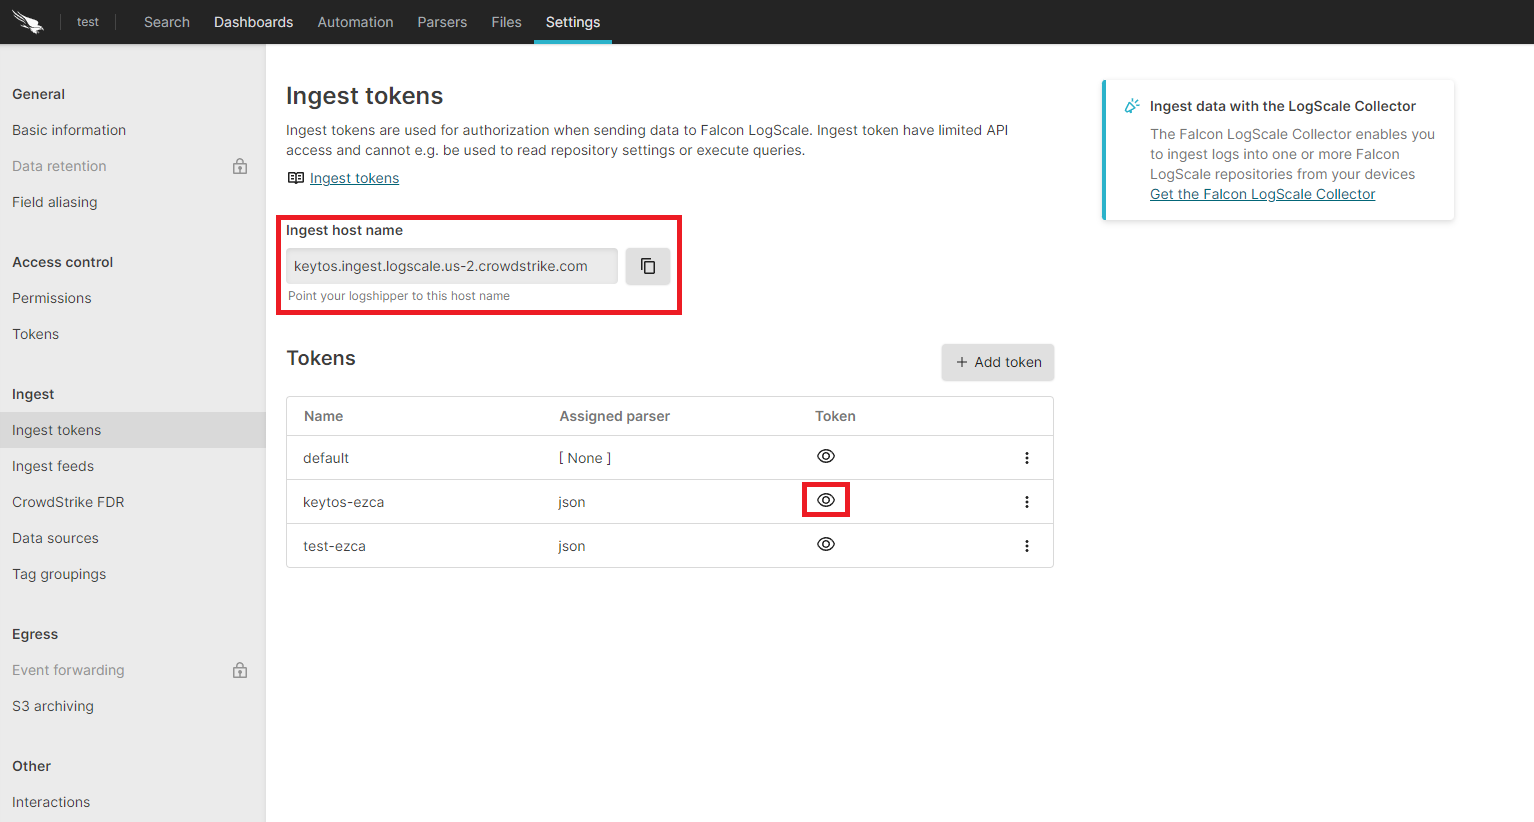Open the Files tab
Screen dimensions: 1534x822
506,22
